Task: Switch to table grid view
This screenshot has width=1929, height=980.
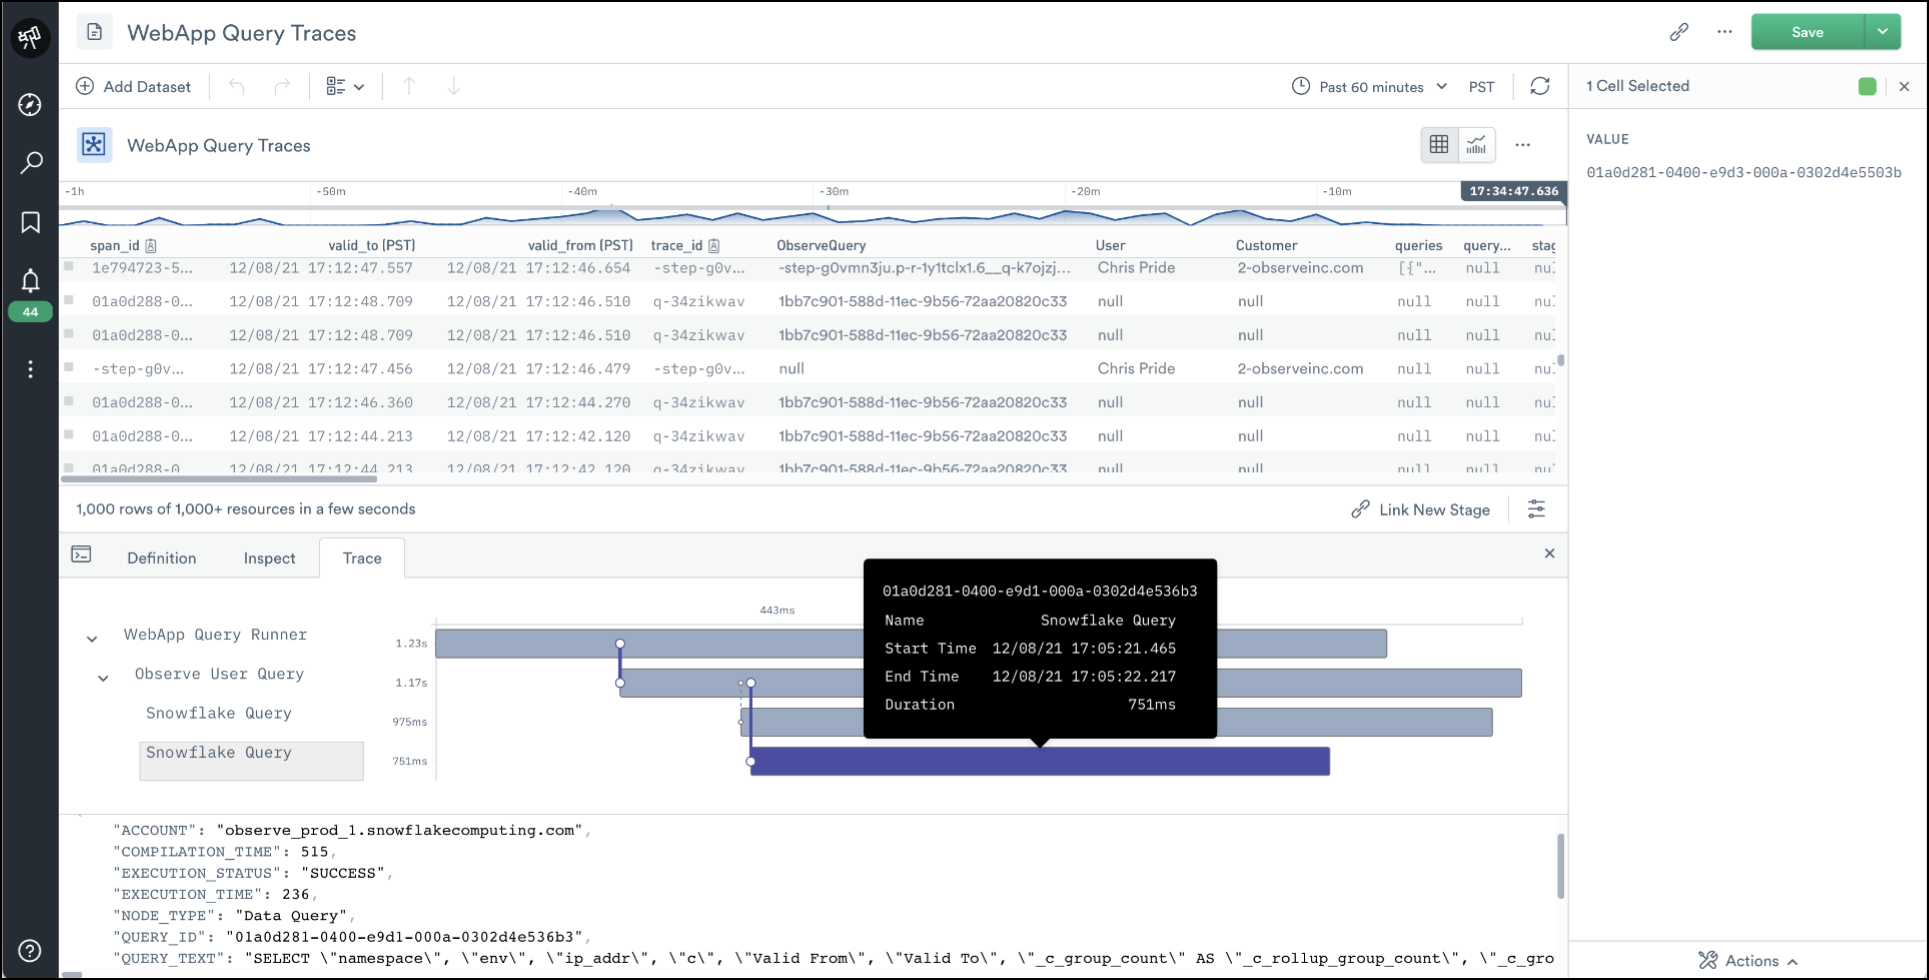Action: [x=1439, y=145]
